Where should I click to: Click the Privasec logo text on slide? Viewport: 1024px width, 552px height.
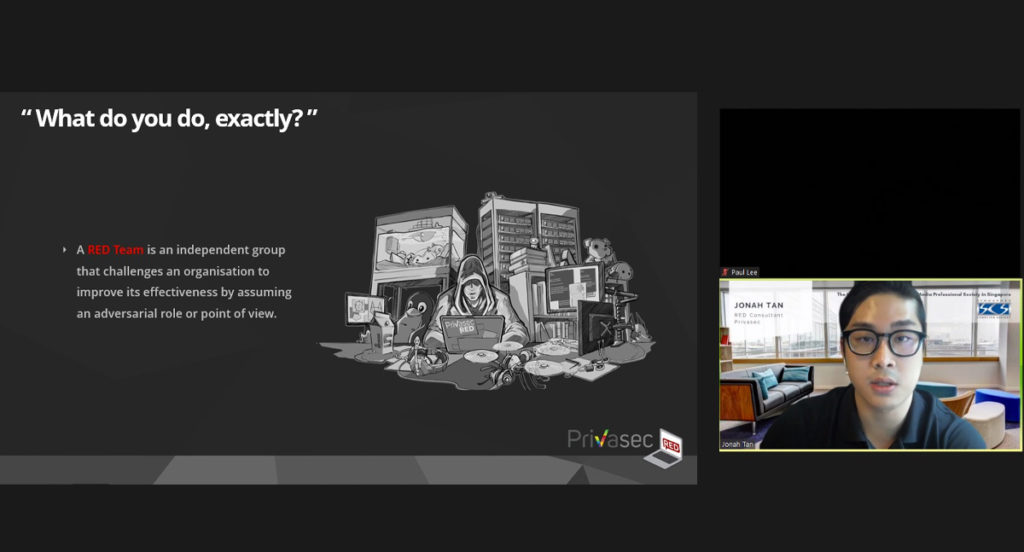(609, 439)
